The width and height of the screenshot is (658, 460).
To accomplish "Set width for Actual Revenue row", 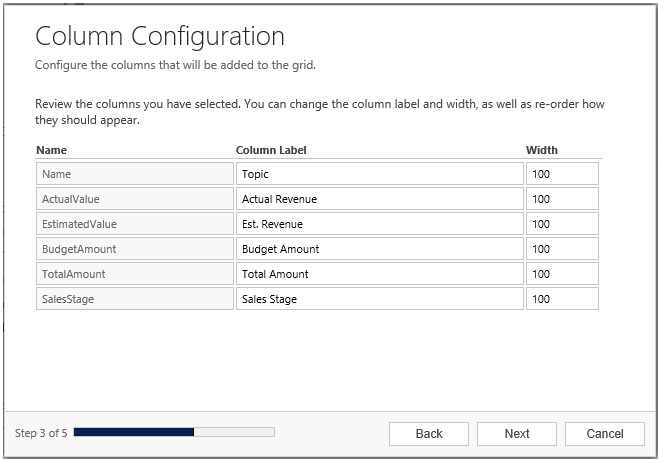I will pyautogui.click(x=562, y=199).
